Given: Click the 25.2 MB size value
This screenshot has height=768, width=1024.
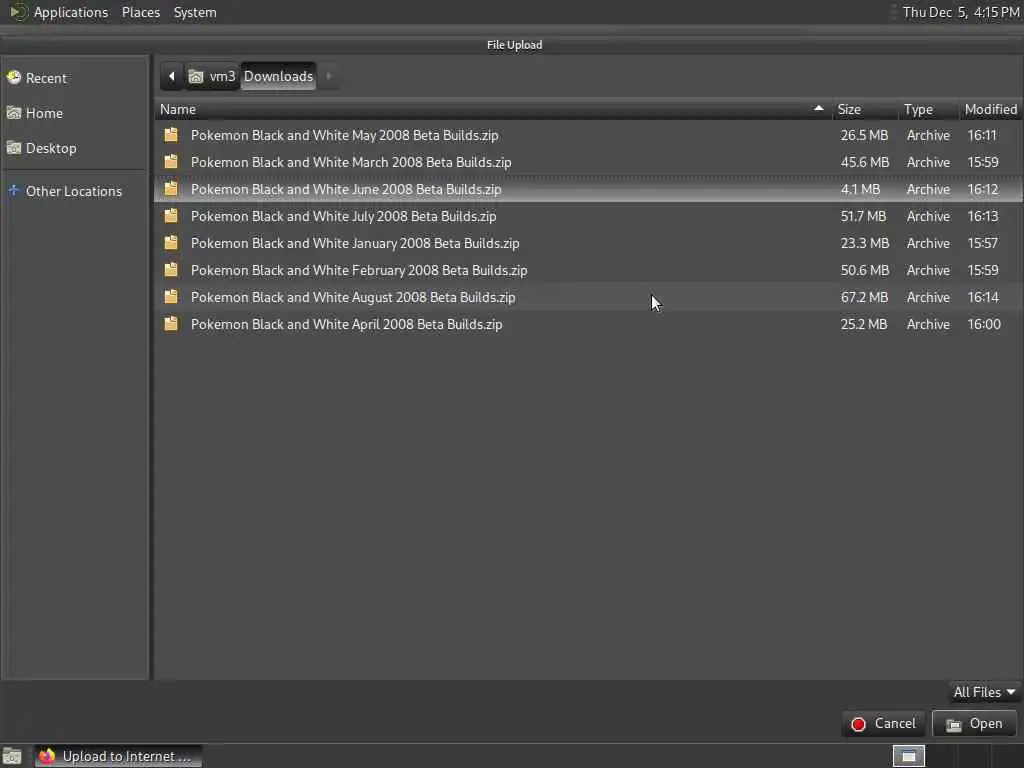Looking at the screenshot, I should pyautogui.click(x=863, y=324).
